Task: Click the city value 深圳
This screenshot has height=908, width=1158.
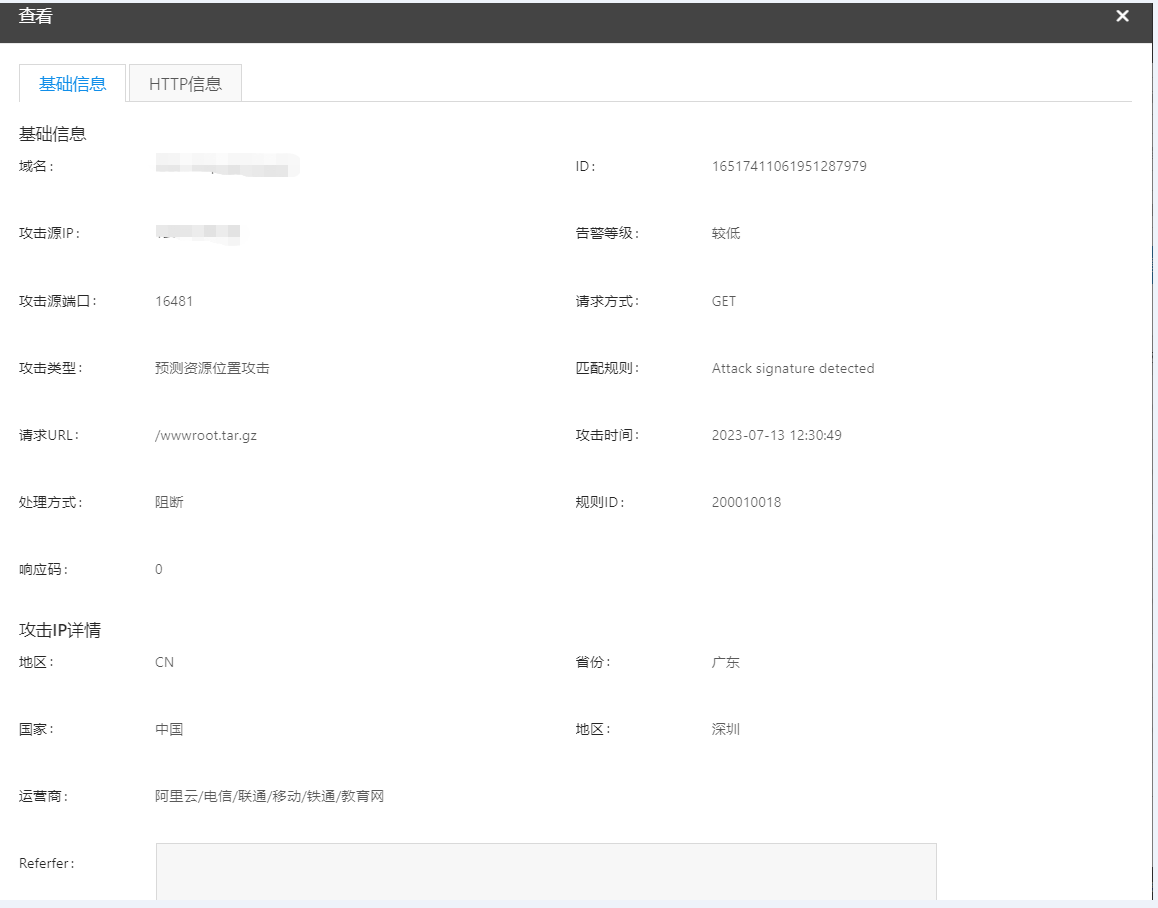Action: click(725, 730)
